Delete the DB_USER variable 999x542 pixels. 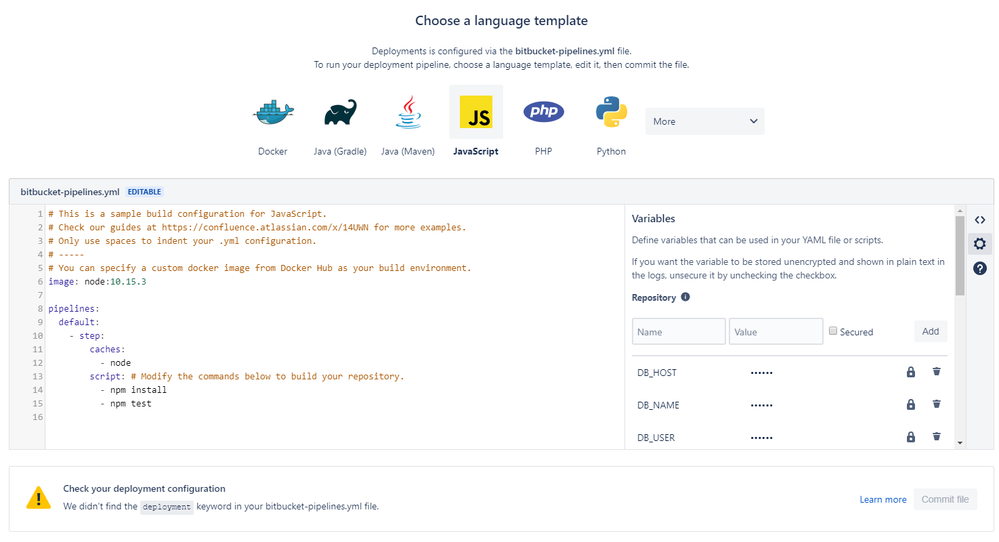[937, 436]
